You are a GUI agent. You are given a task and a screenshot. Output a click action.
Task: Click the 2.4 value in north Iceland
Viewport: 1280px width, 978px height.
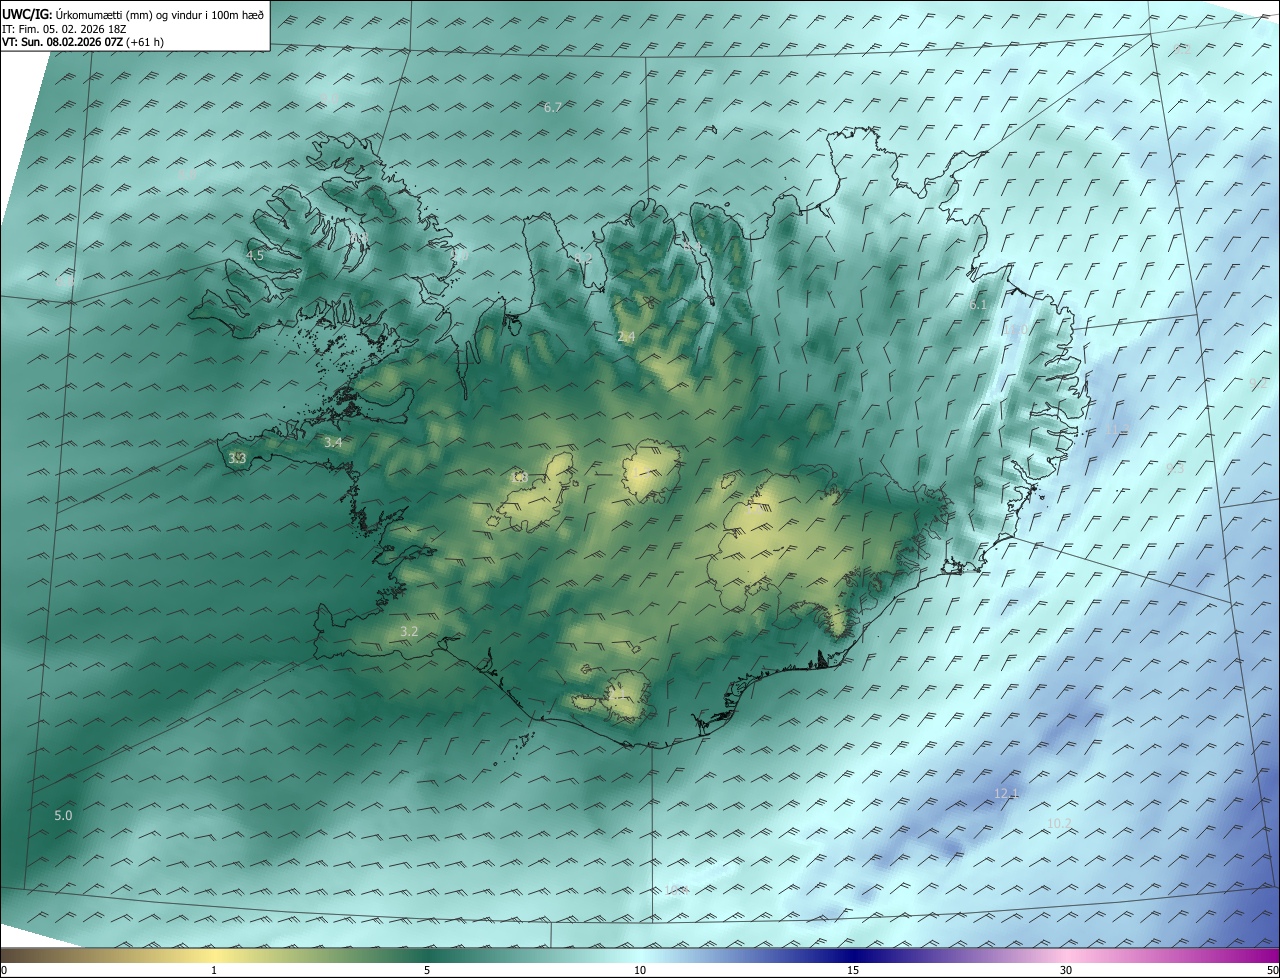coord(626,337)
